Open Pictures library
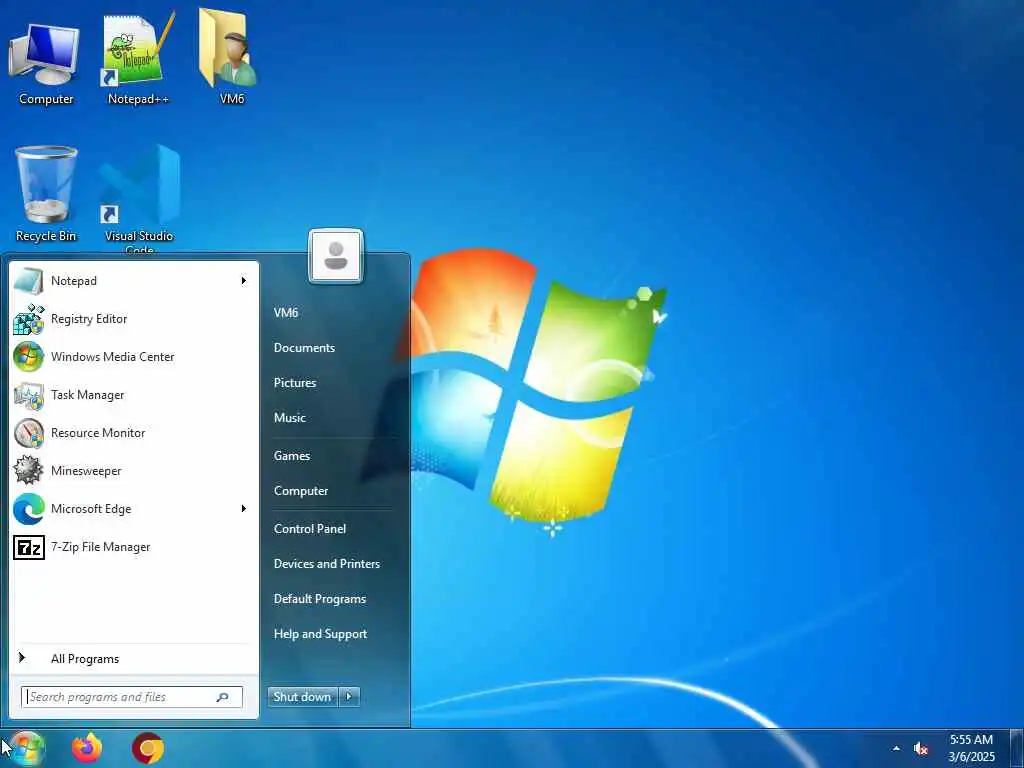Viewport: 1024px width, 768px height. [295, 383]
